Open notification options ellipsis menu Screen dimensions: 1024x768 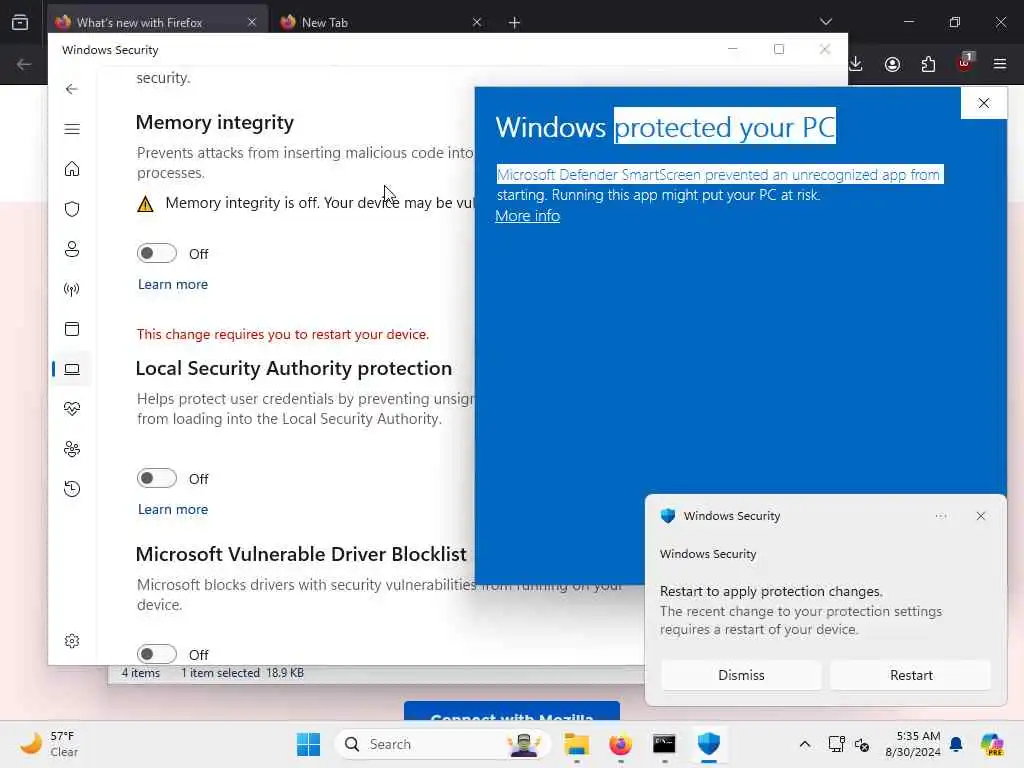(x=940, y=516)
